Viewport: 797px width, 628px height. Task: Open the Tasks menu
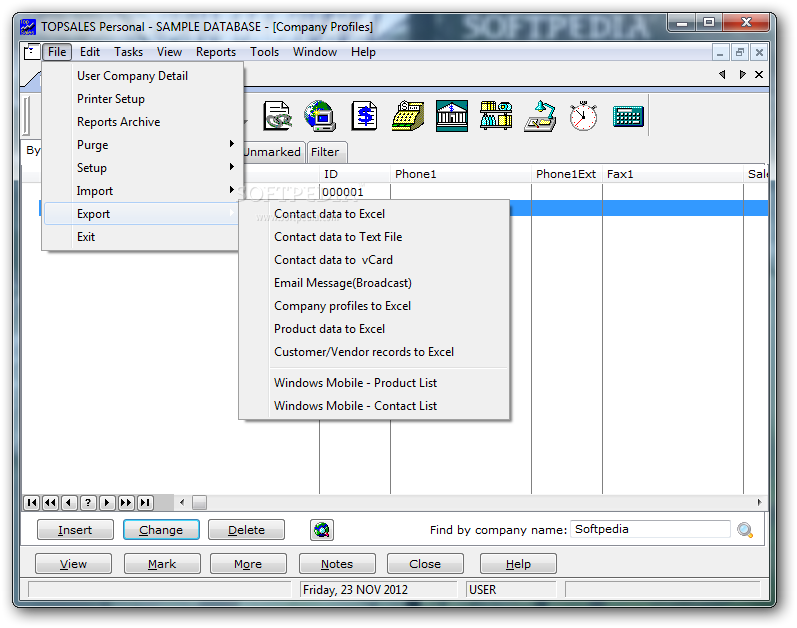click(129, 52)
